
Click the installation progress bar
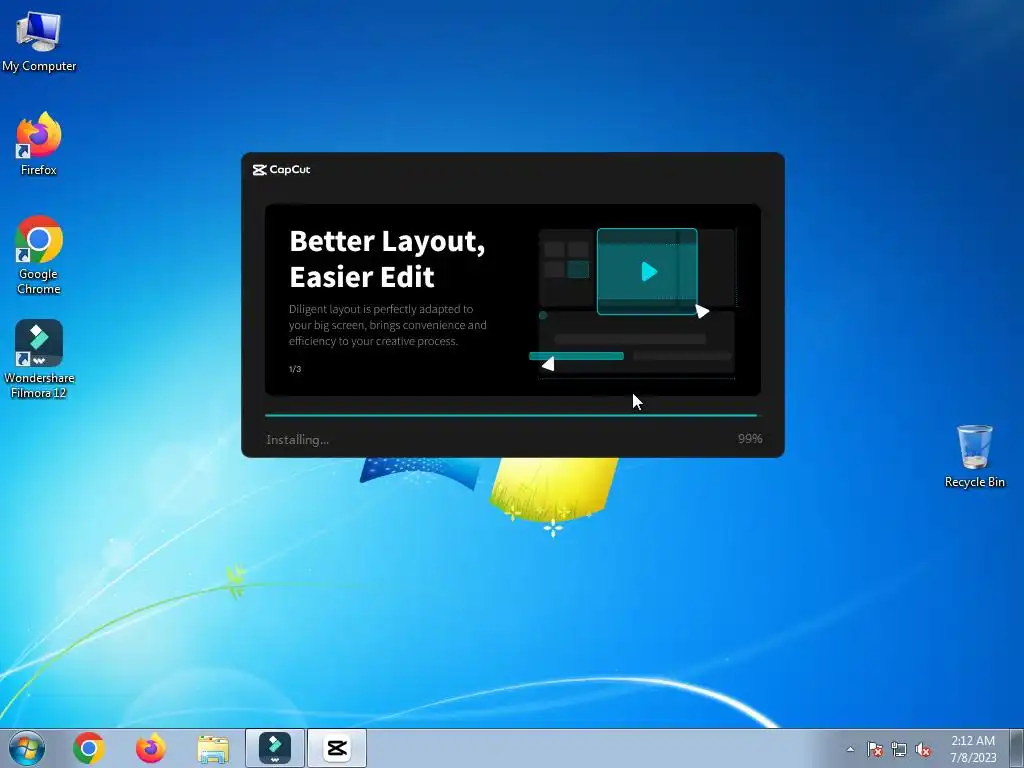[x=511, y=415]
